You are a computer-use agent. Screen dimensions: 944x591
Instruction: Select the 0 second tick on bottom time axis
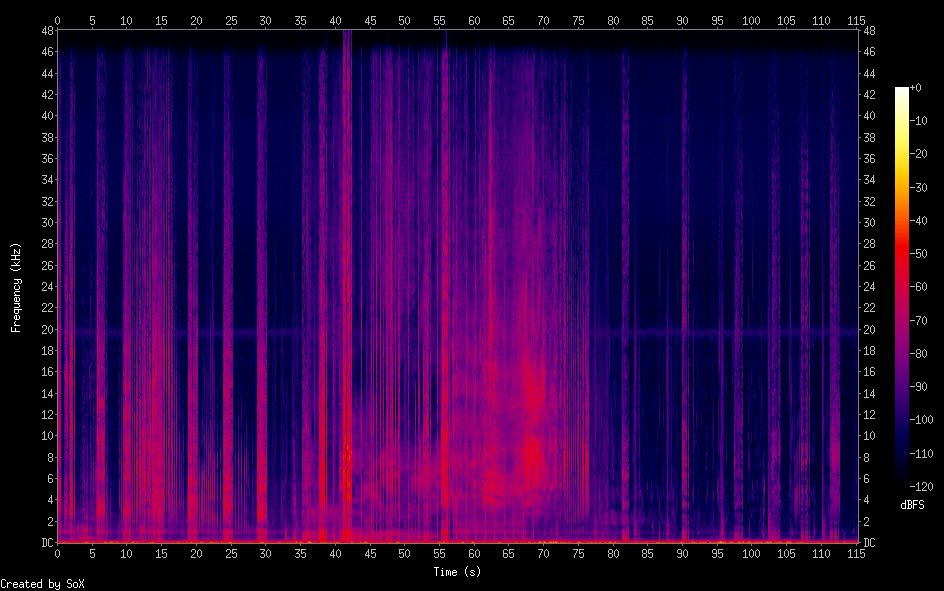[x=58, y=554]
